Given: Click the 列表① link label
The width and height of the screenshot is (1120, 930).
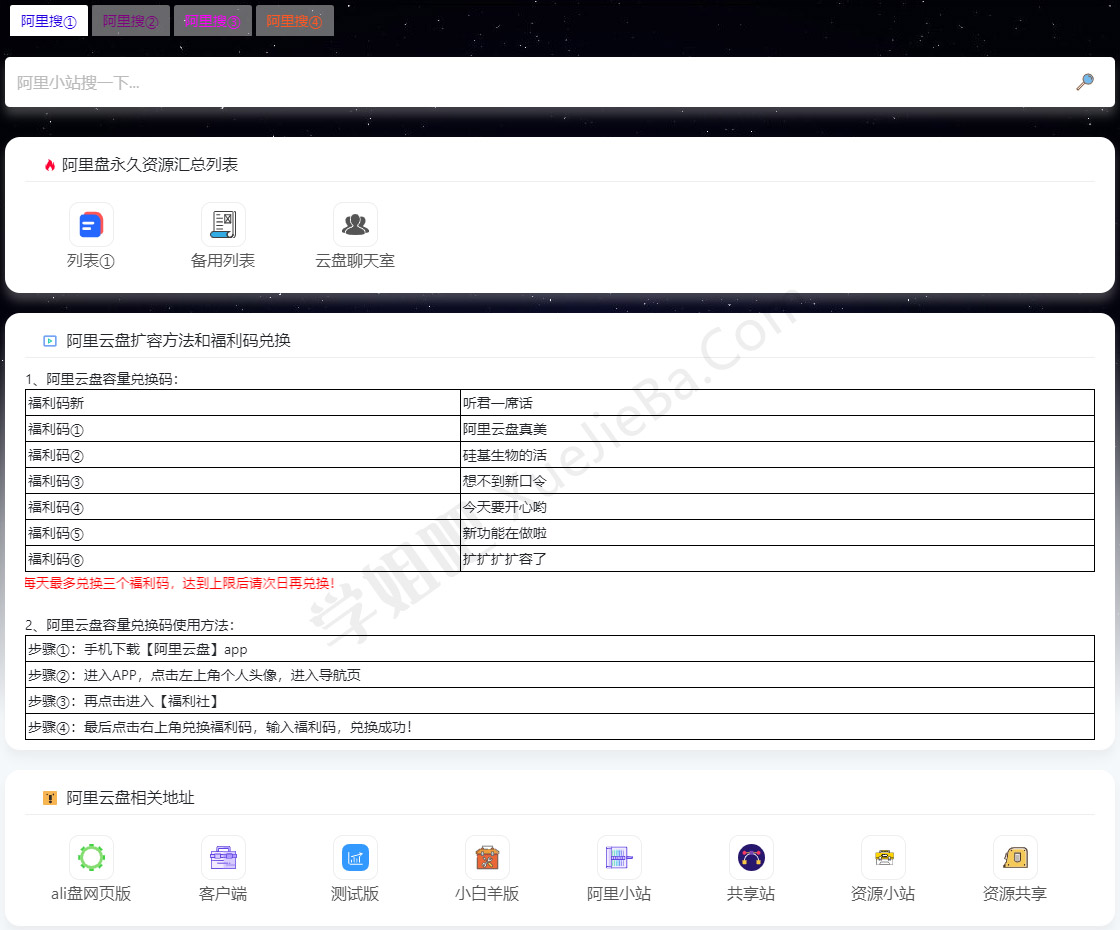Looking at the screenshot, I should point(91,261).
